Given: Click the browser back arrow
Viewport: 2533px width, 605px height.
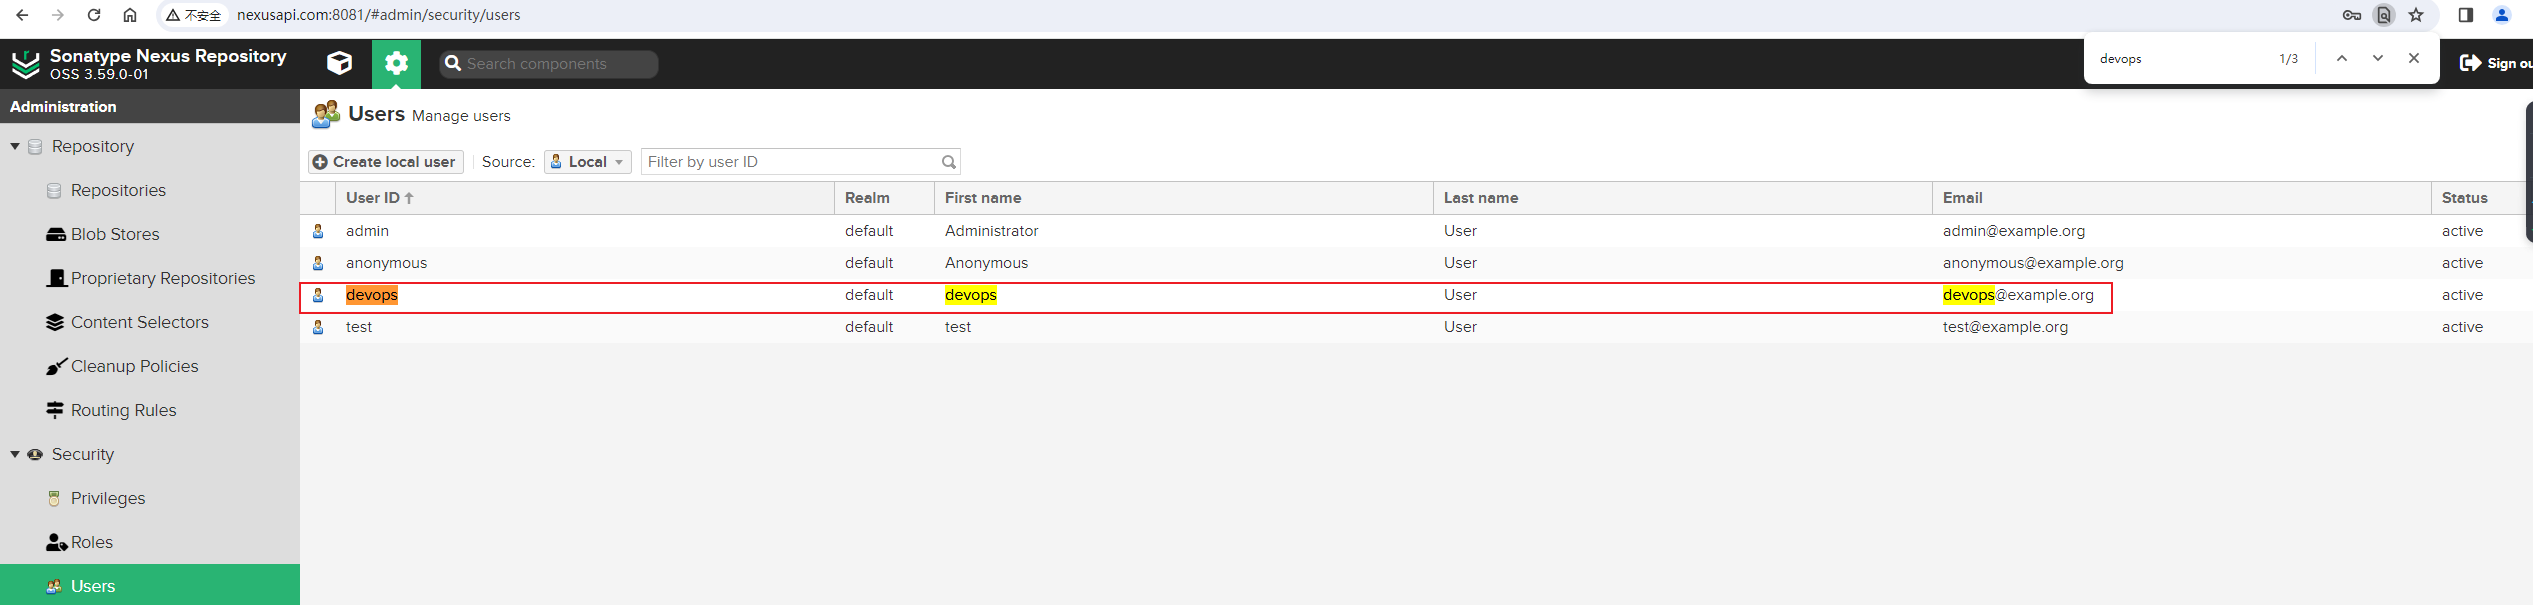Looking at the screenshot, I should click(x=22, y=15).
